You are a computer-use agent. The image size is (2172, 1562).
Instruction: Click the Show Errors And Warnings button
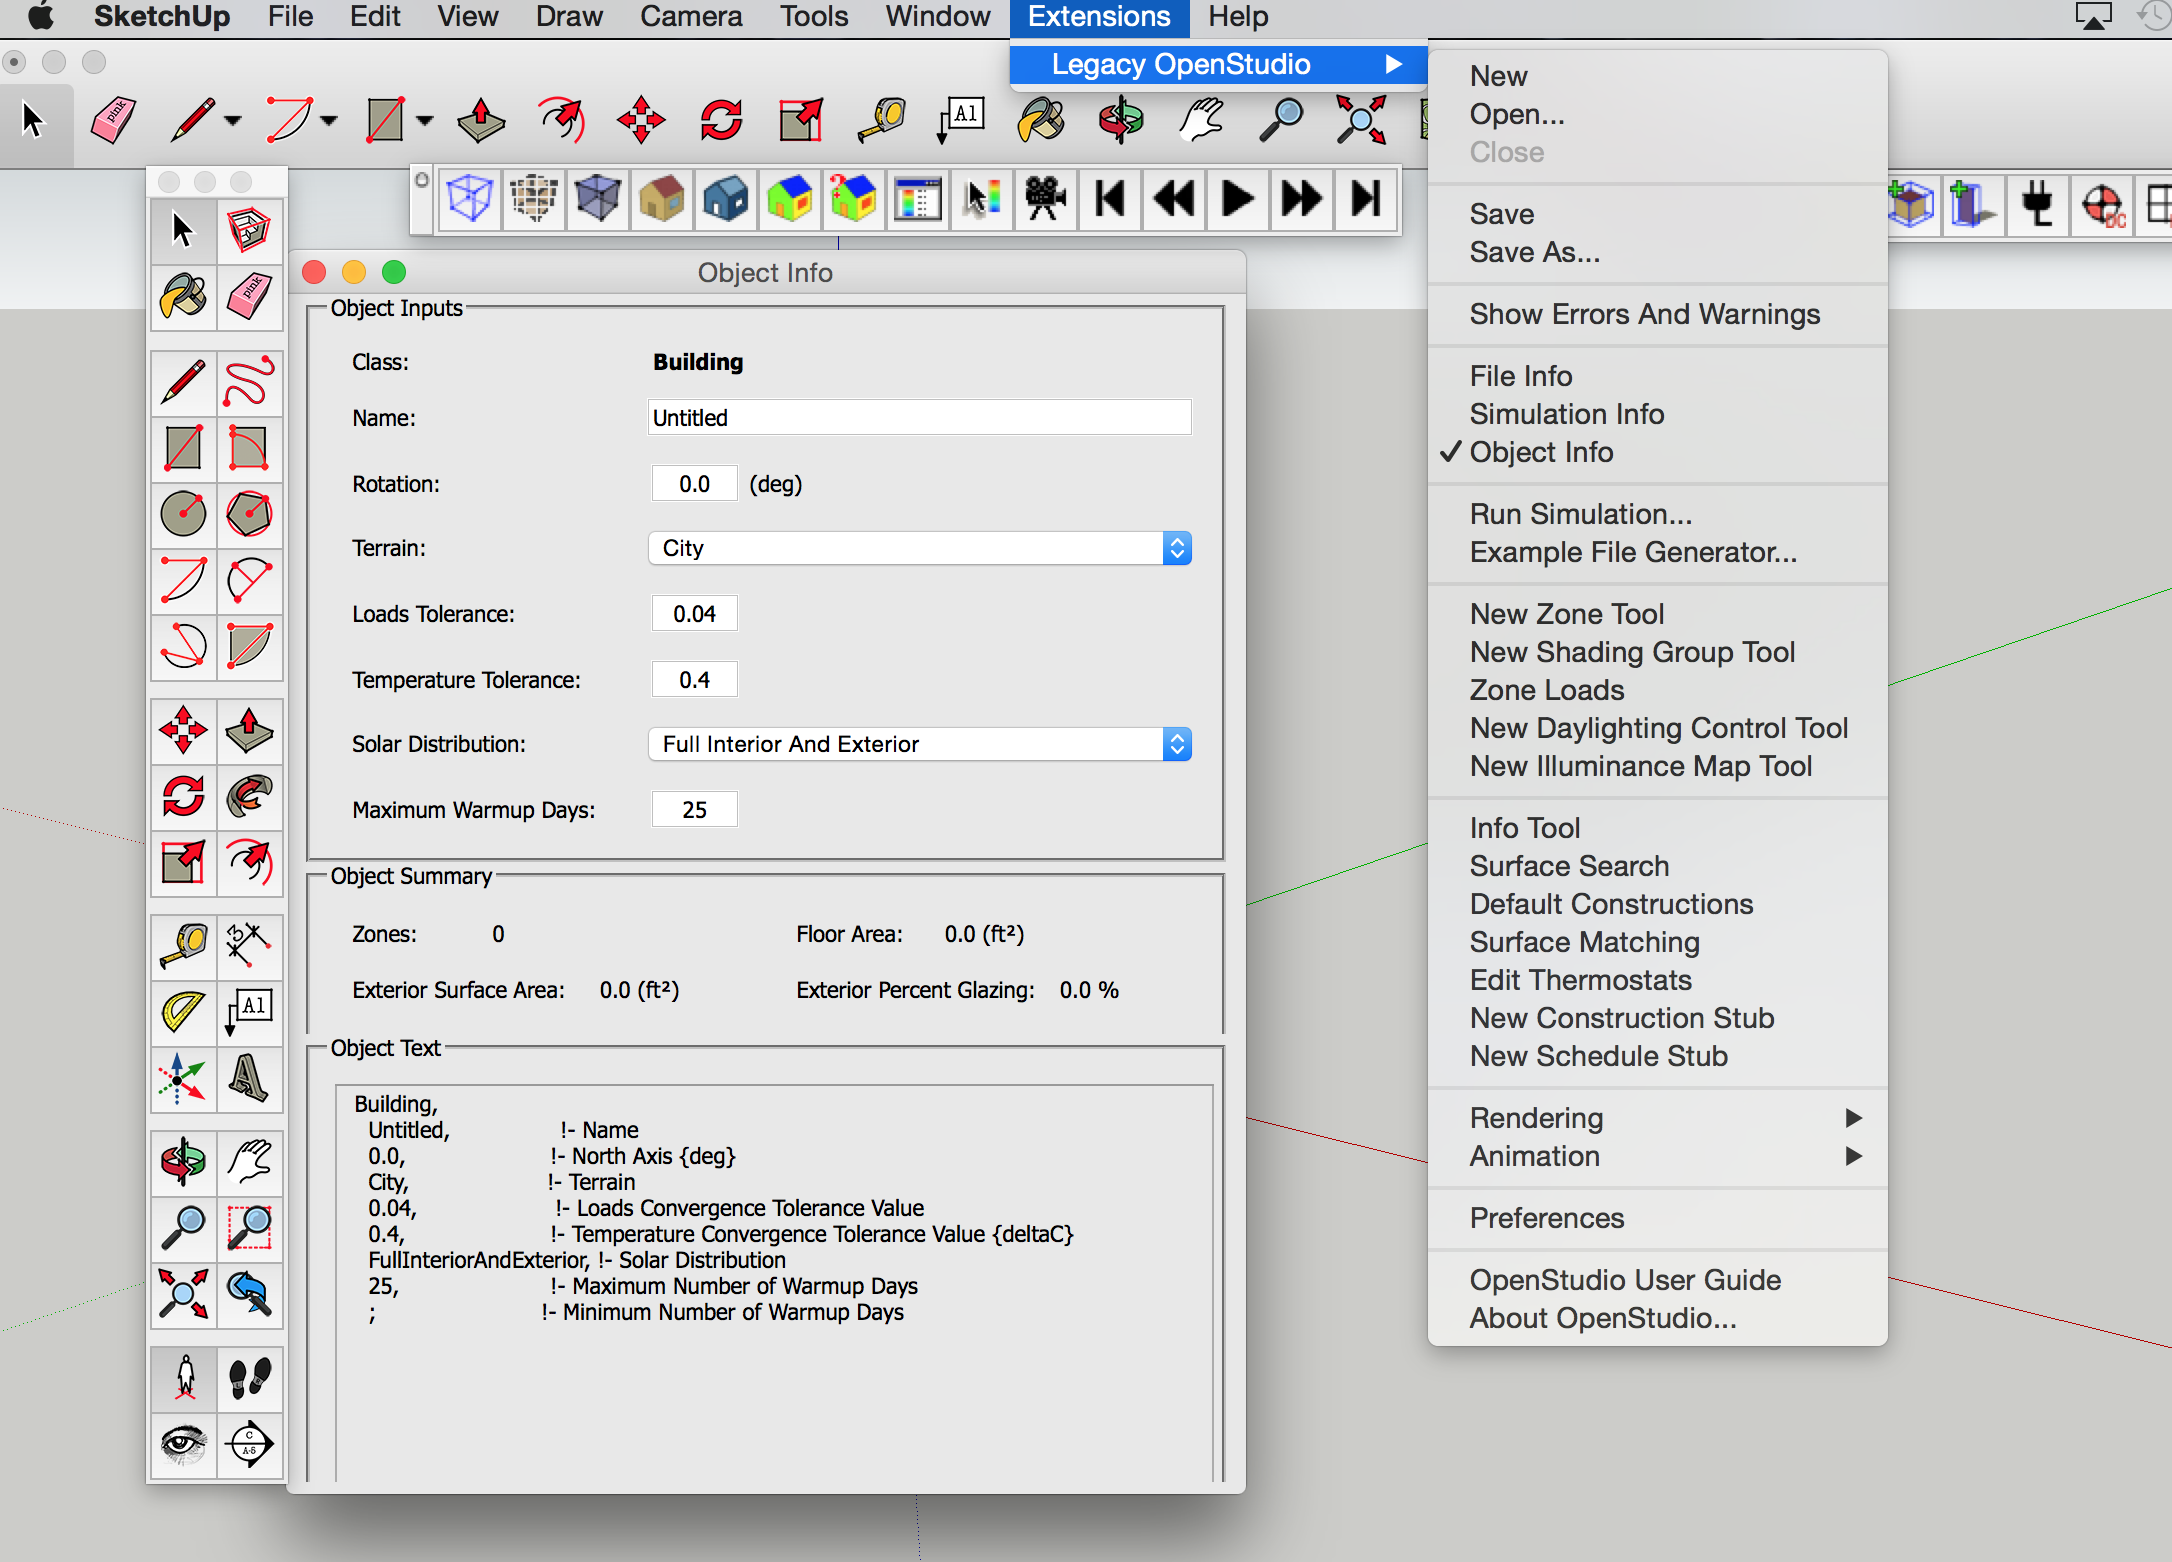[1644, 315]
